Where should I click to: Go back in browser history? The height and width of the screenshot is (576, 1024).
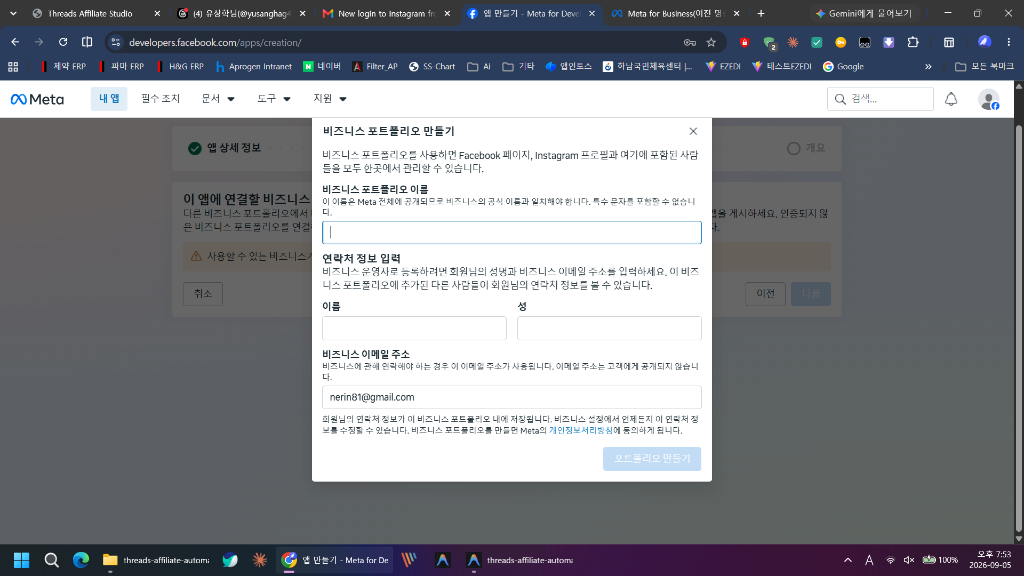(x=15, y=42)
